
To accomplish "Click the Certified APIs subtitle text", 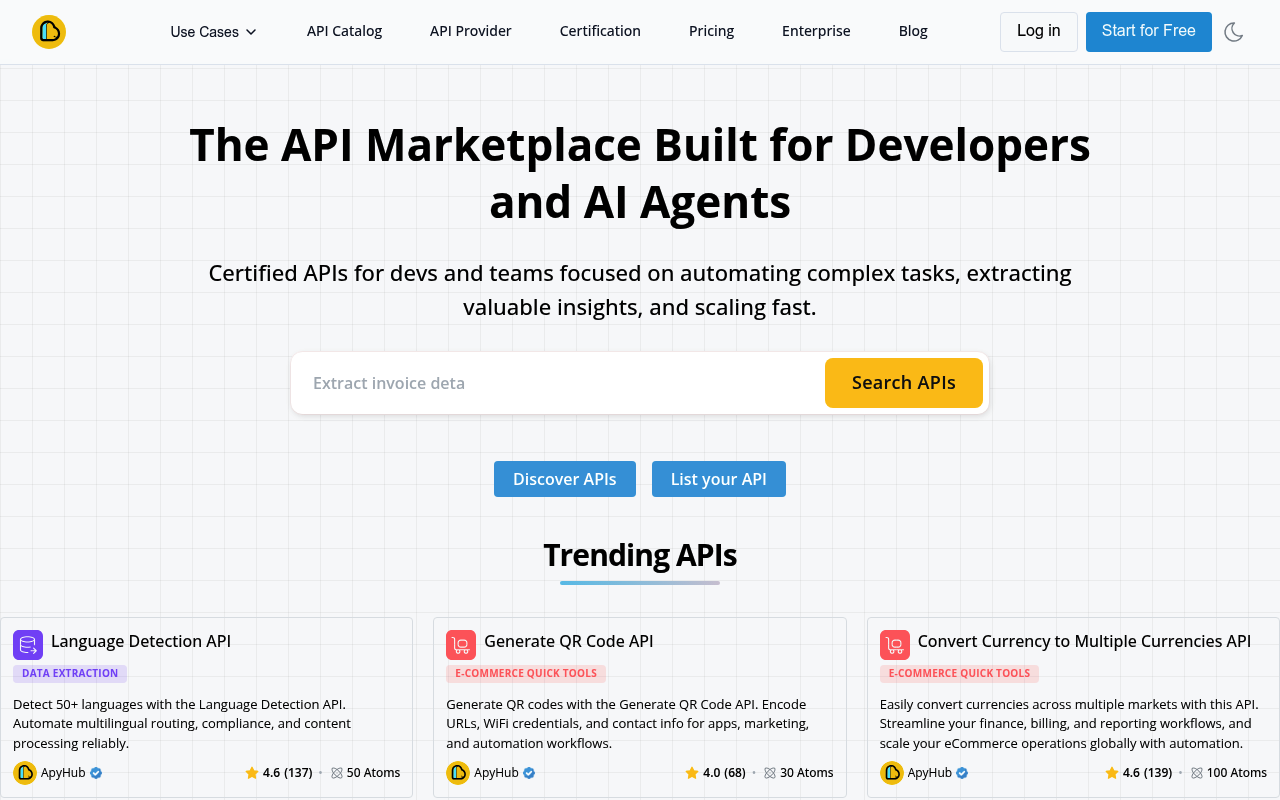I will tap(640, 290).
